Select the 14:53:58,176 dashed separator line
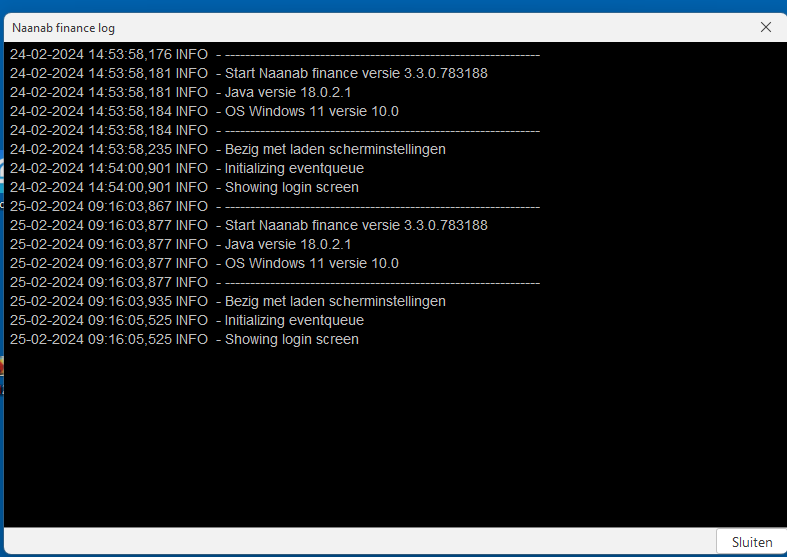Viewport: 787px width, 557px height. point(275,54)
